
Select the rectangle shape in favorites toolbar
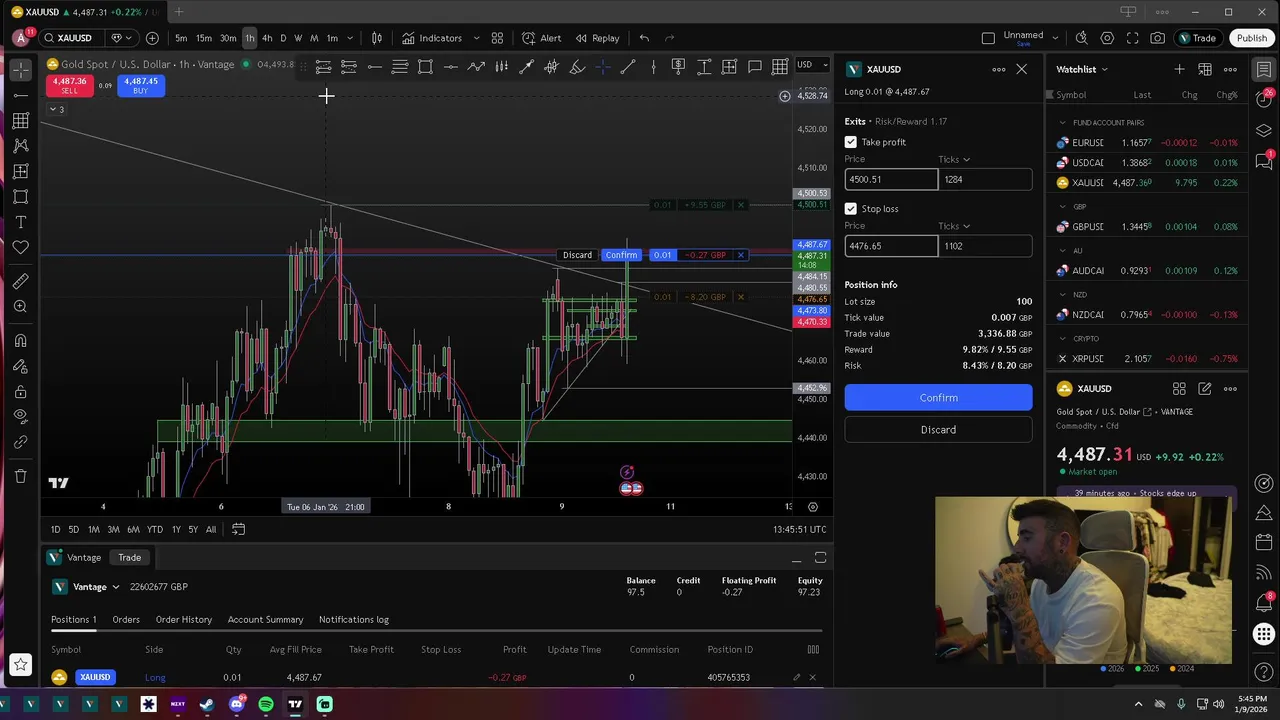[x=425, y=67]
